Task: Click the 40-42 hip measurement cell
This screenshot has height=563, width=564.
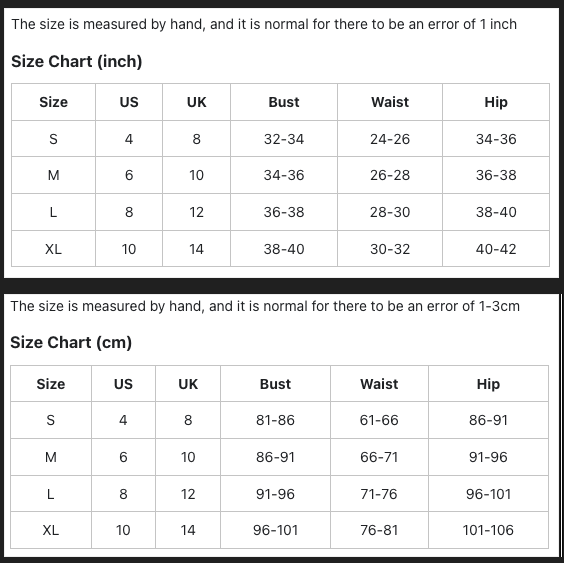Action: pyautogui.click(x=496, y=249)
